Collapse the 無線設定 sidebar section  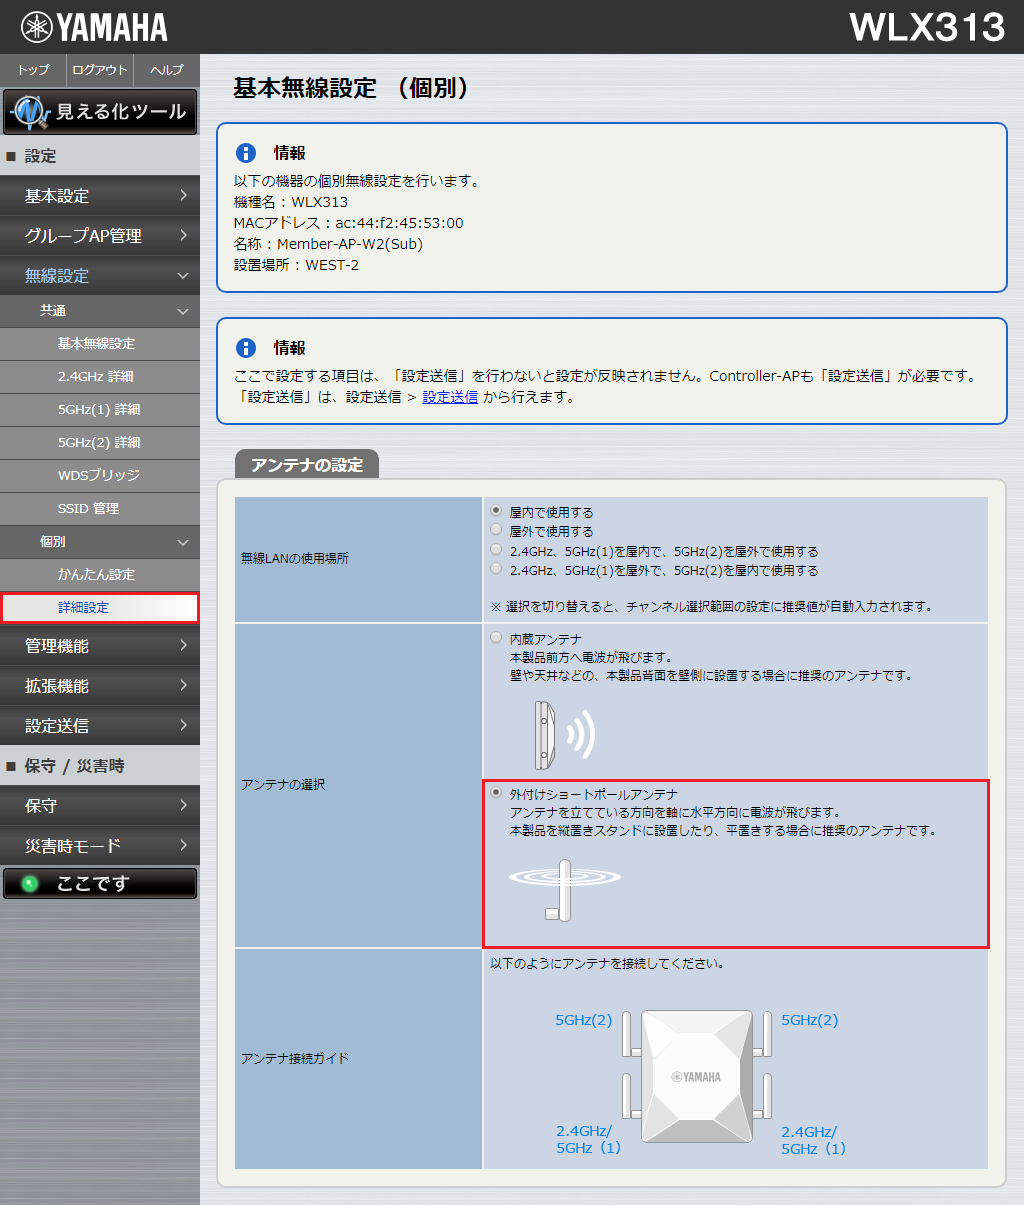(x=100, y=276)
